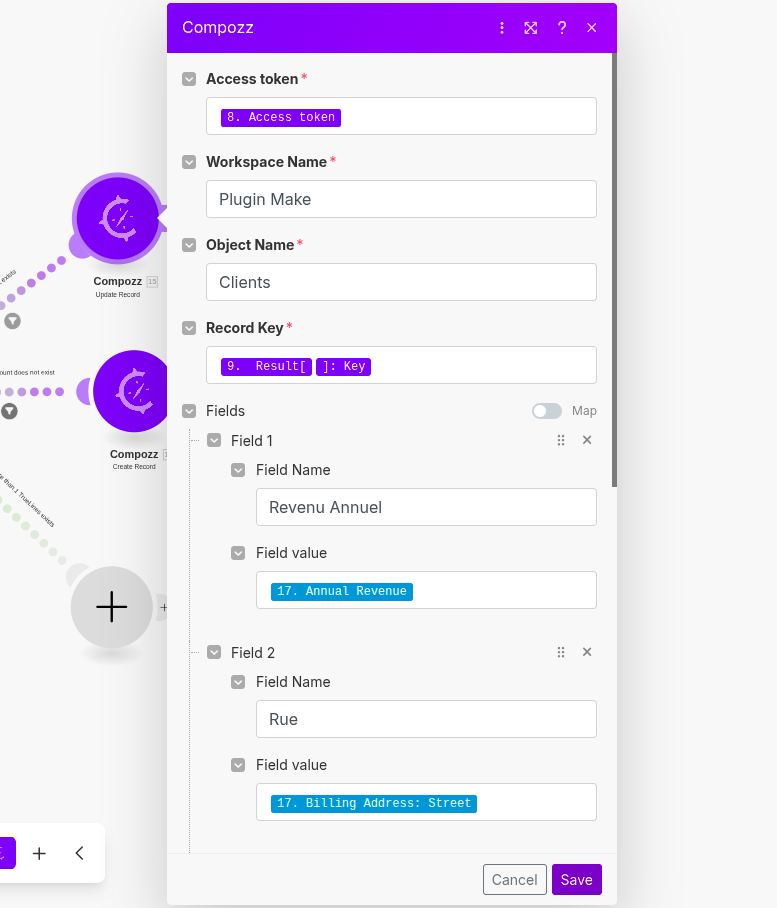777x908 pixels.
Task: Open the Compozz module overflow menu
Action: (502, 28)
